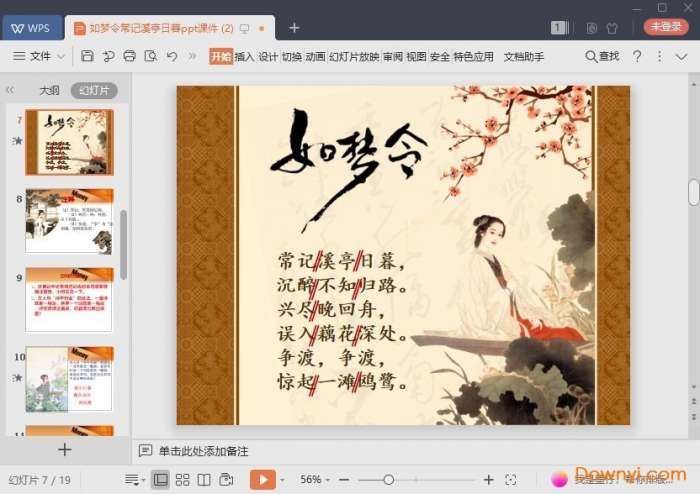This screenshot has height=494, width=700.
Task: Expand the 文件 dropdown arrow
Action: 61,57
